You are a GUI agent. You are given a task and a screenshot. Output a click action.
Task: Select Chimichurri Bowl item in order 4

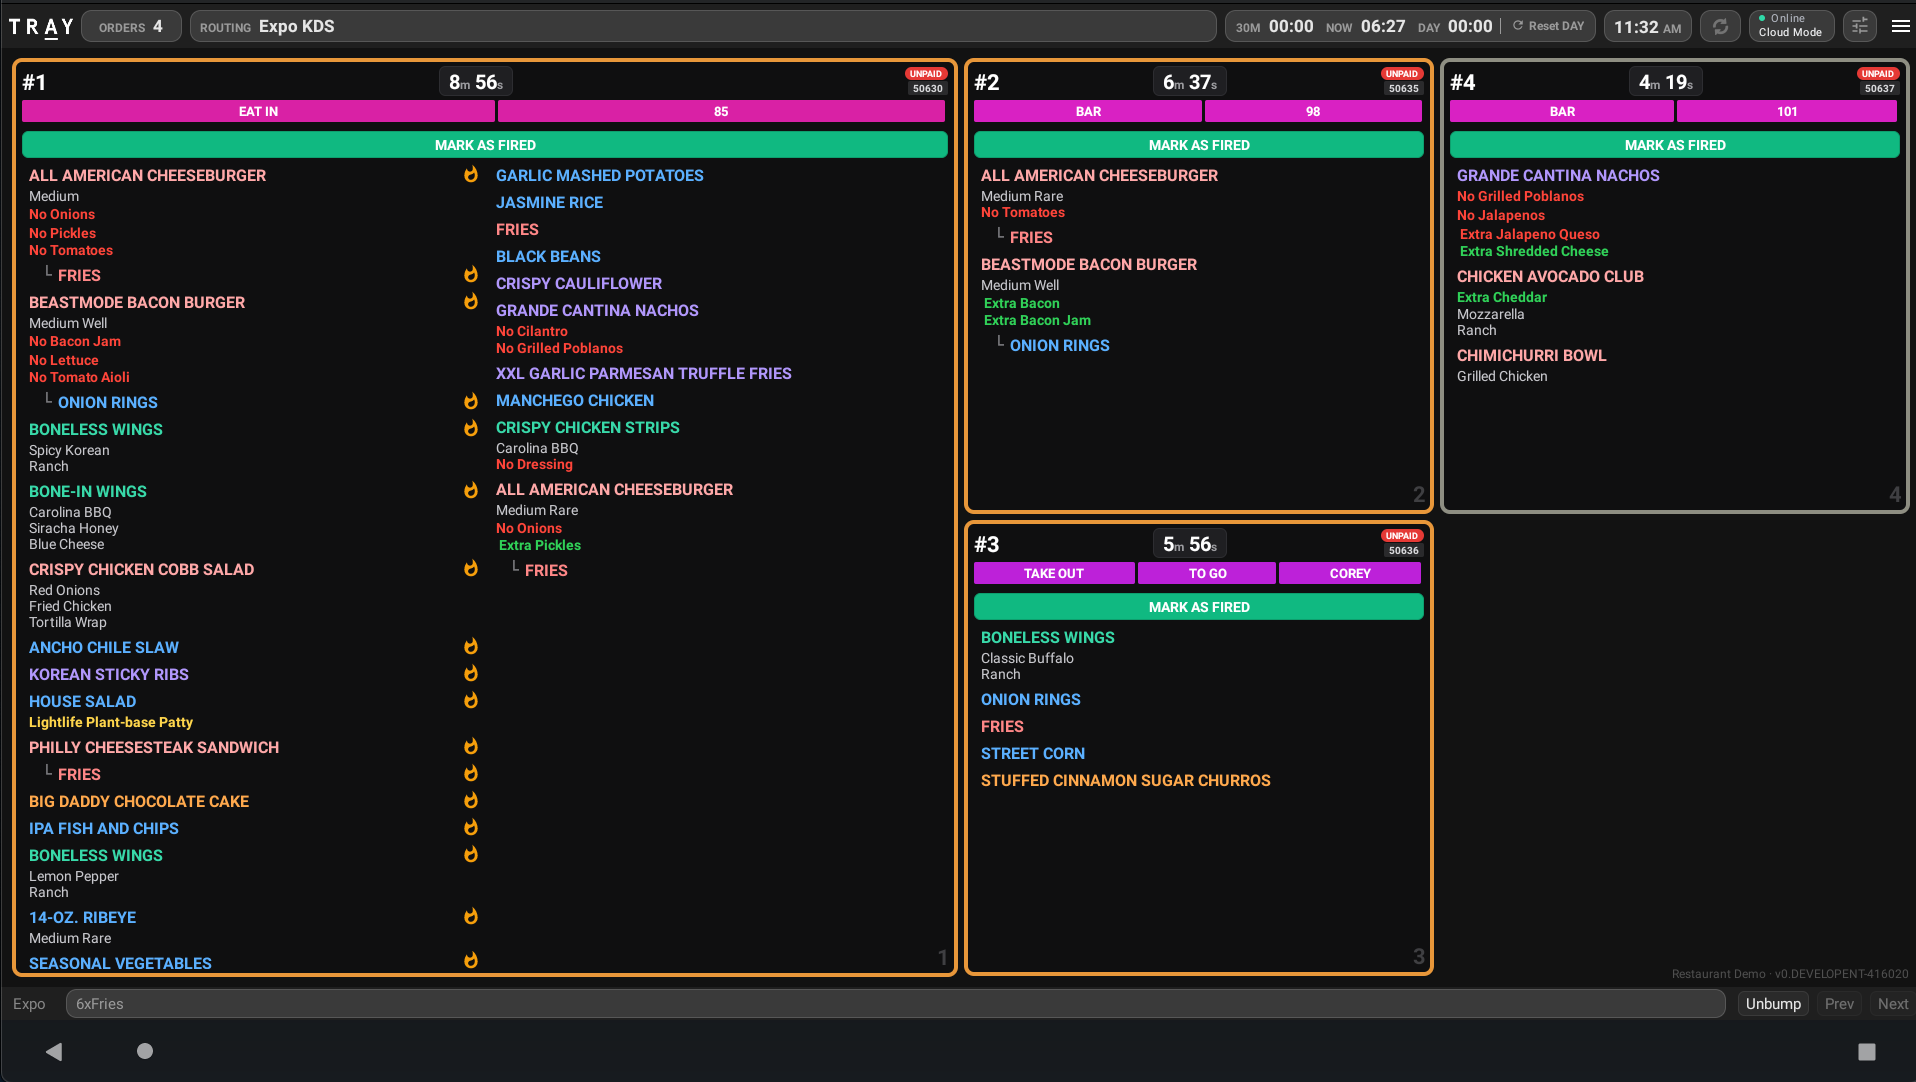click(x=1532, y=355)
